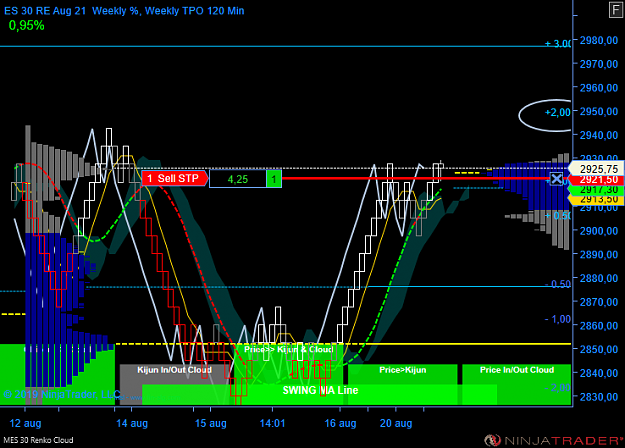The width and height of the screenshot is (625, 448).
Task: Click the 16 aug date label
Action: (x=340, y=423)
